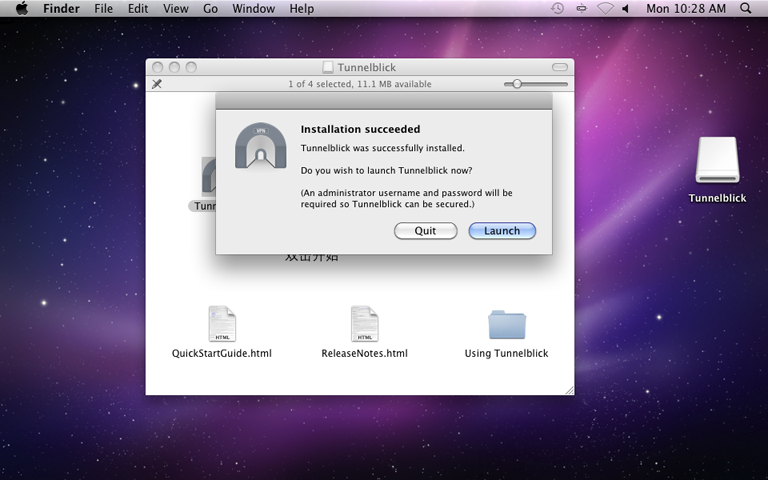This screenshot has height=480, width=768.
Task: Open the File menu
Action: click(x=103, y=8)
